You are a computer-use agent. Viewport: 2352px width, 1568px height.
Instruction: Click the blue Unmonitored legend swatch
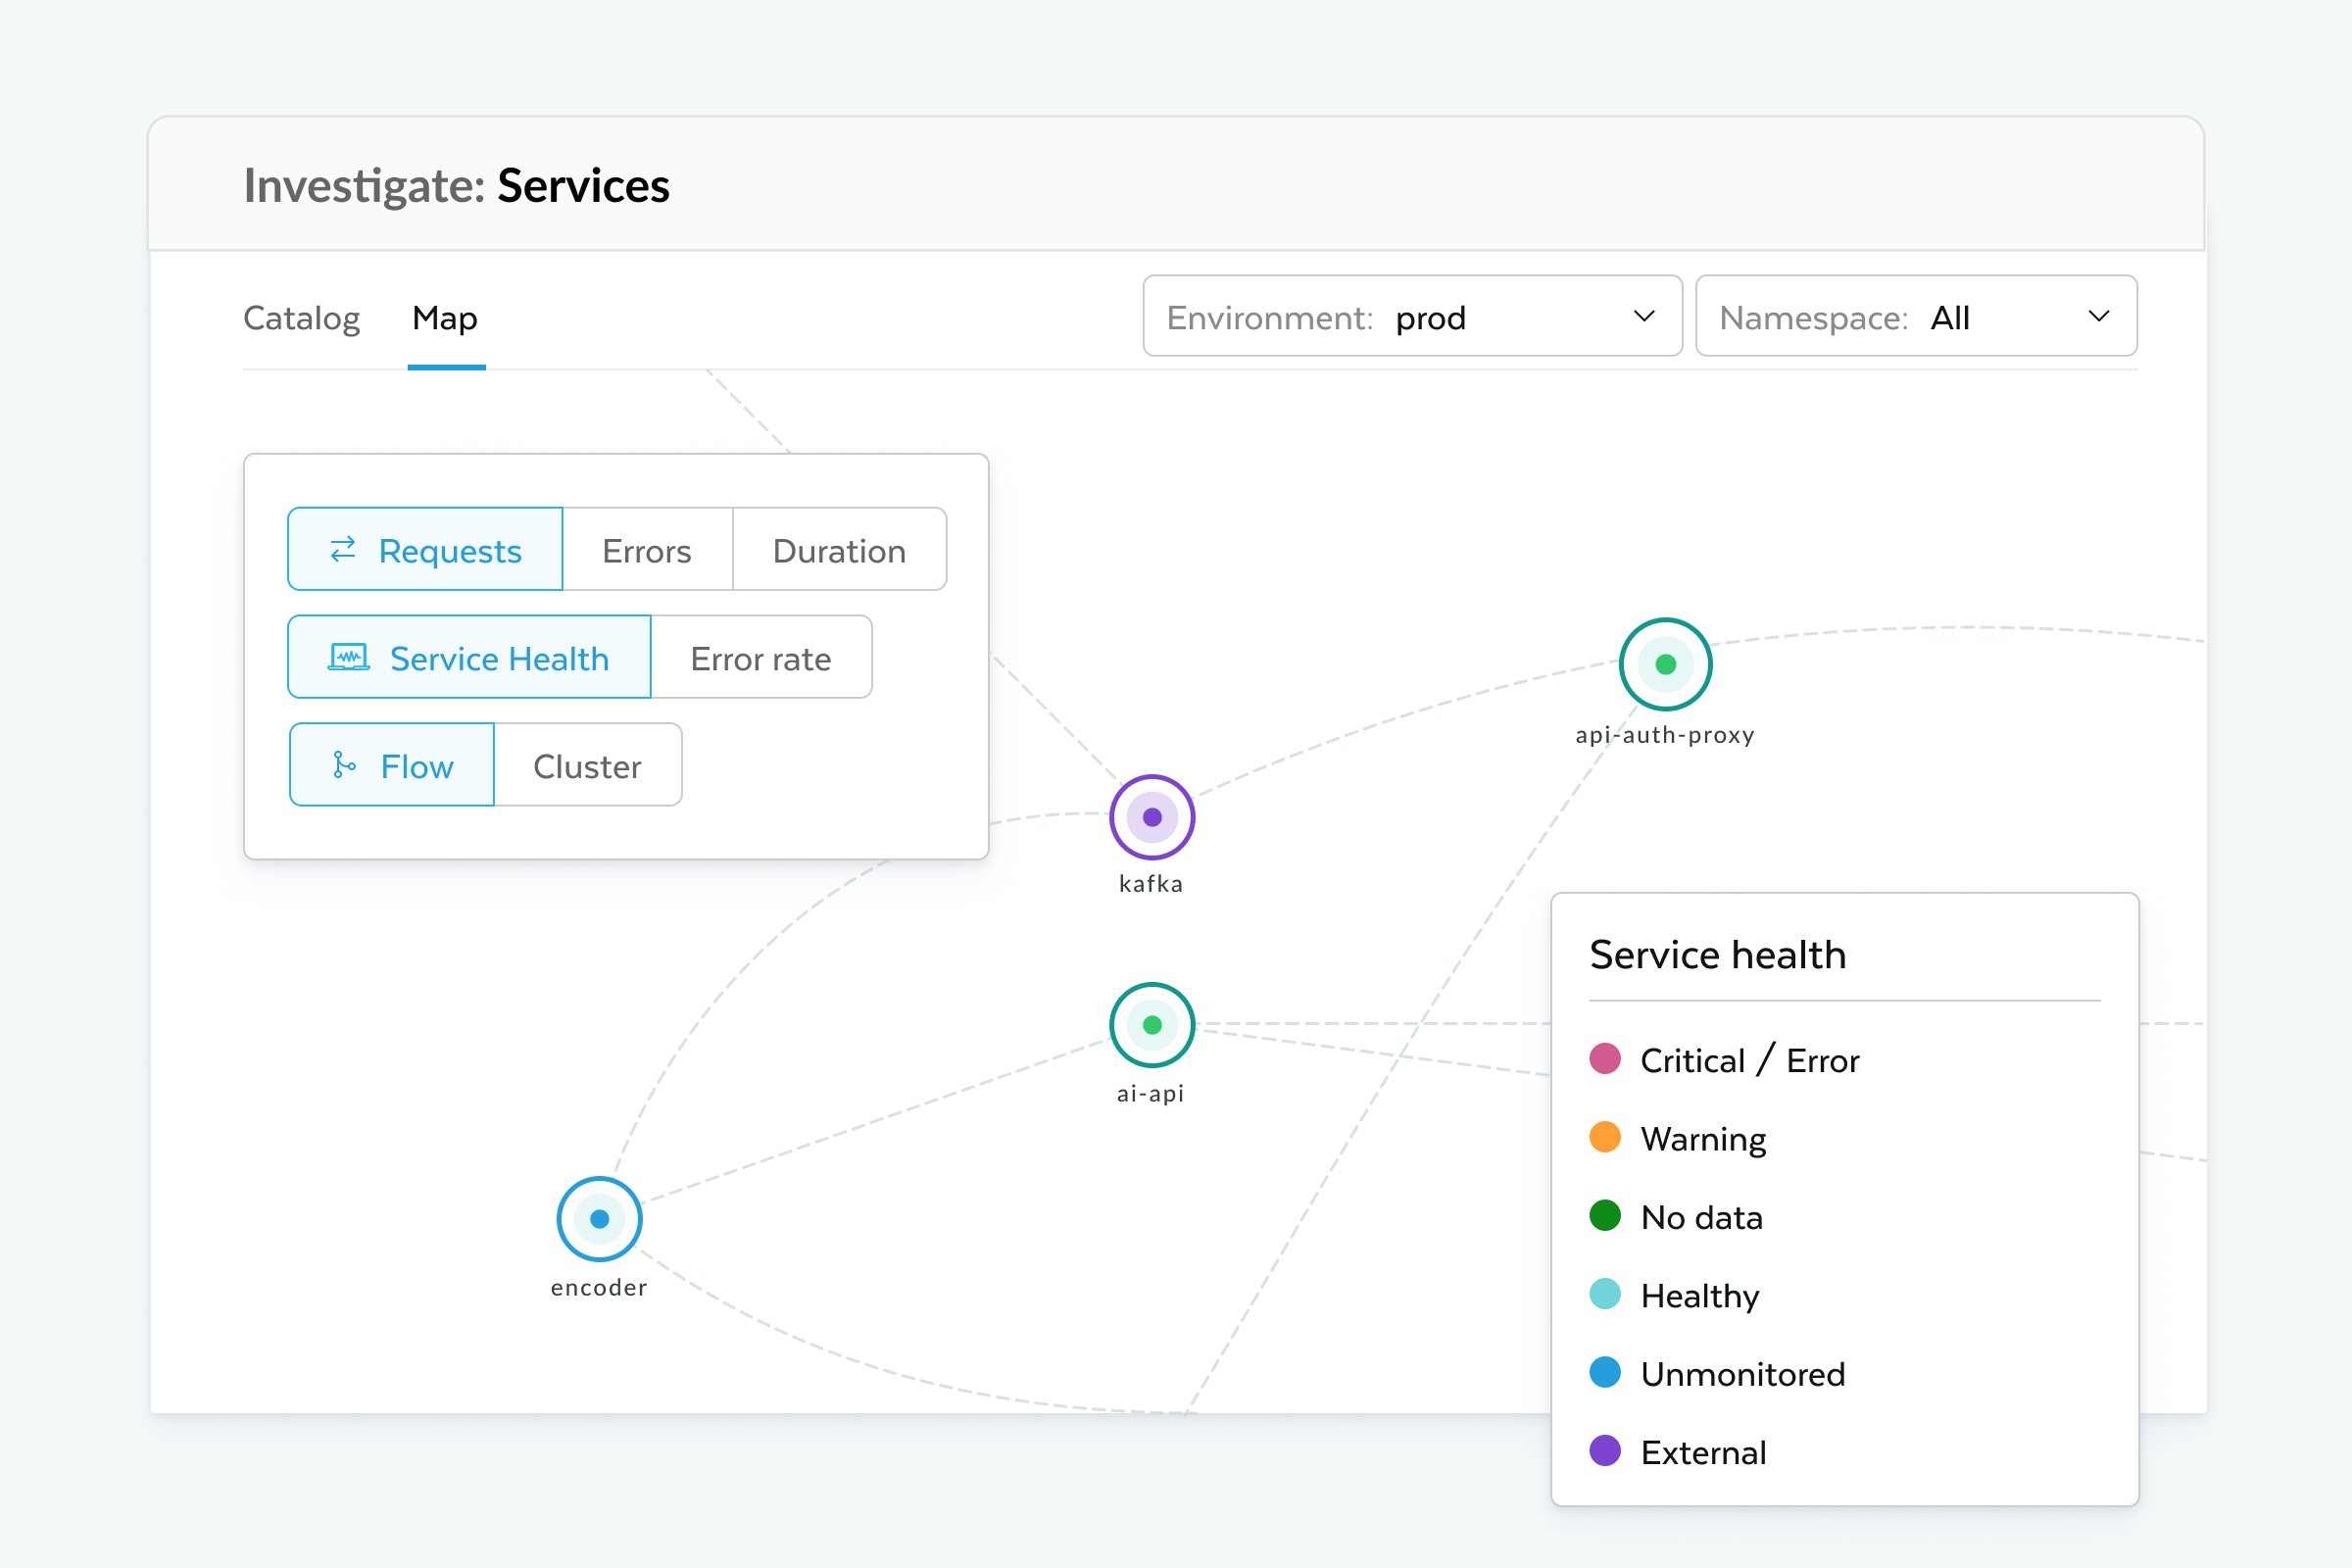(x=1605, y=1372)
